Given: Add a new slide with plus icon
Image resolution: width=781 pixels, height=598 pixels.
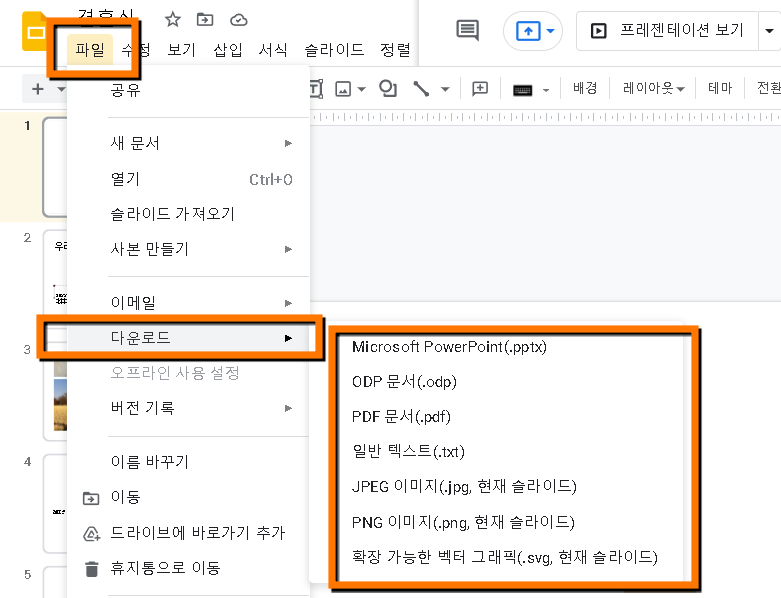Looking at the screenshot, I should coord(38,89).
